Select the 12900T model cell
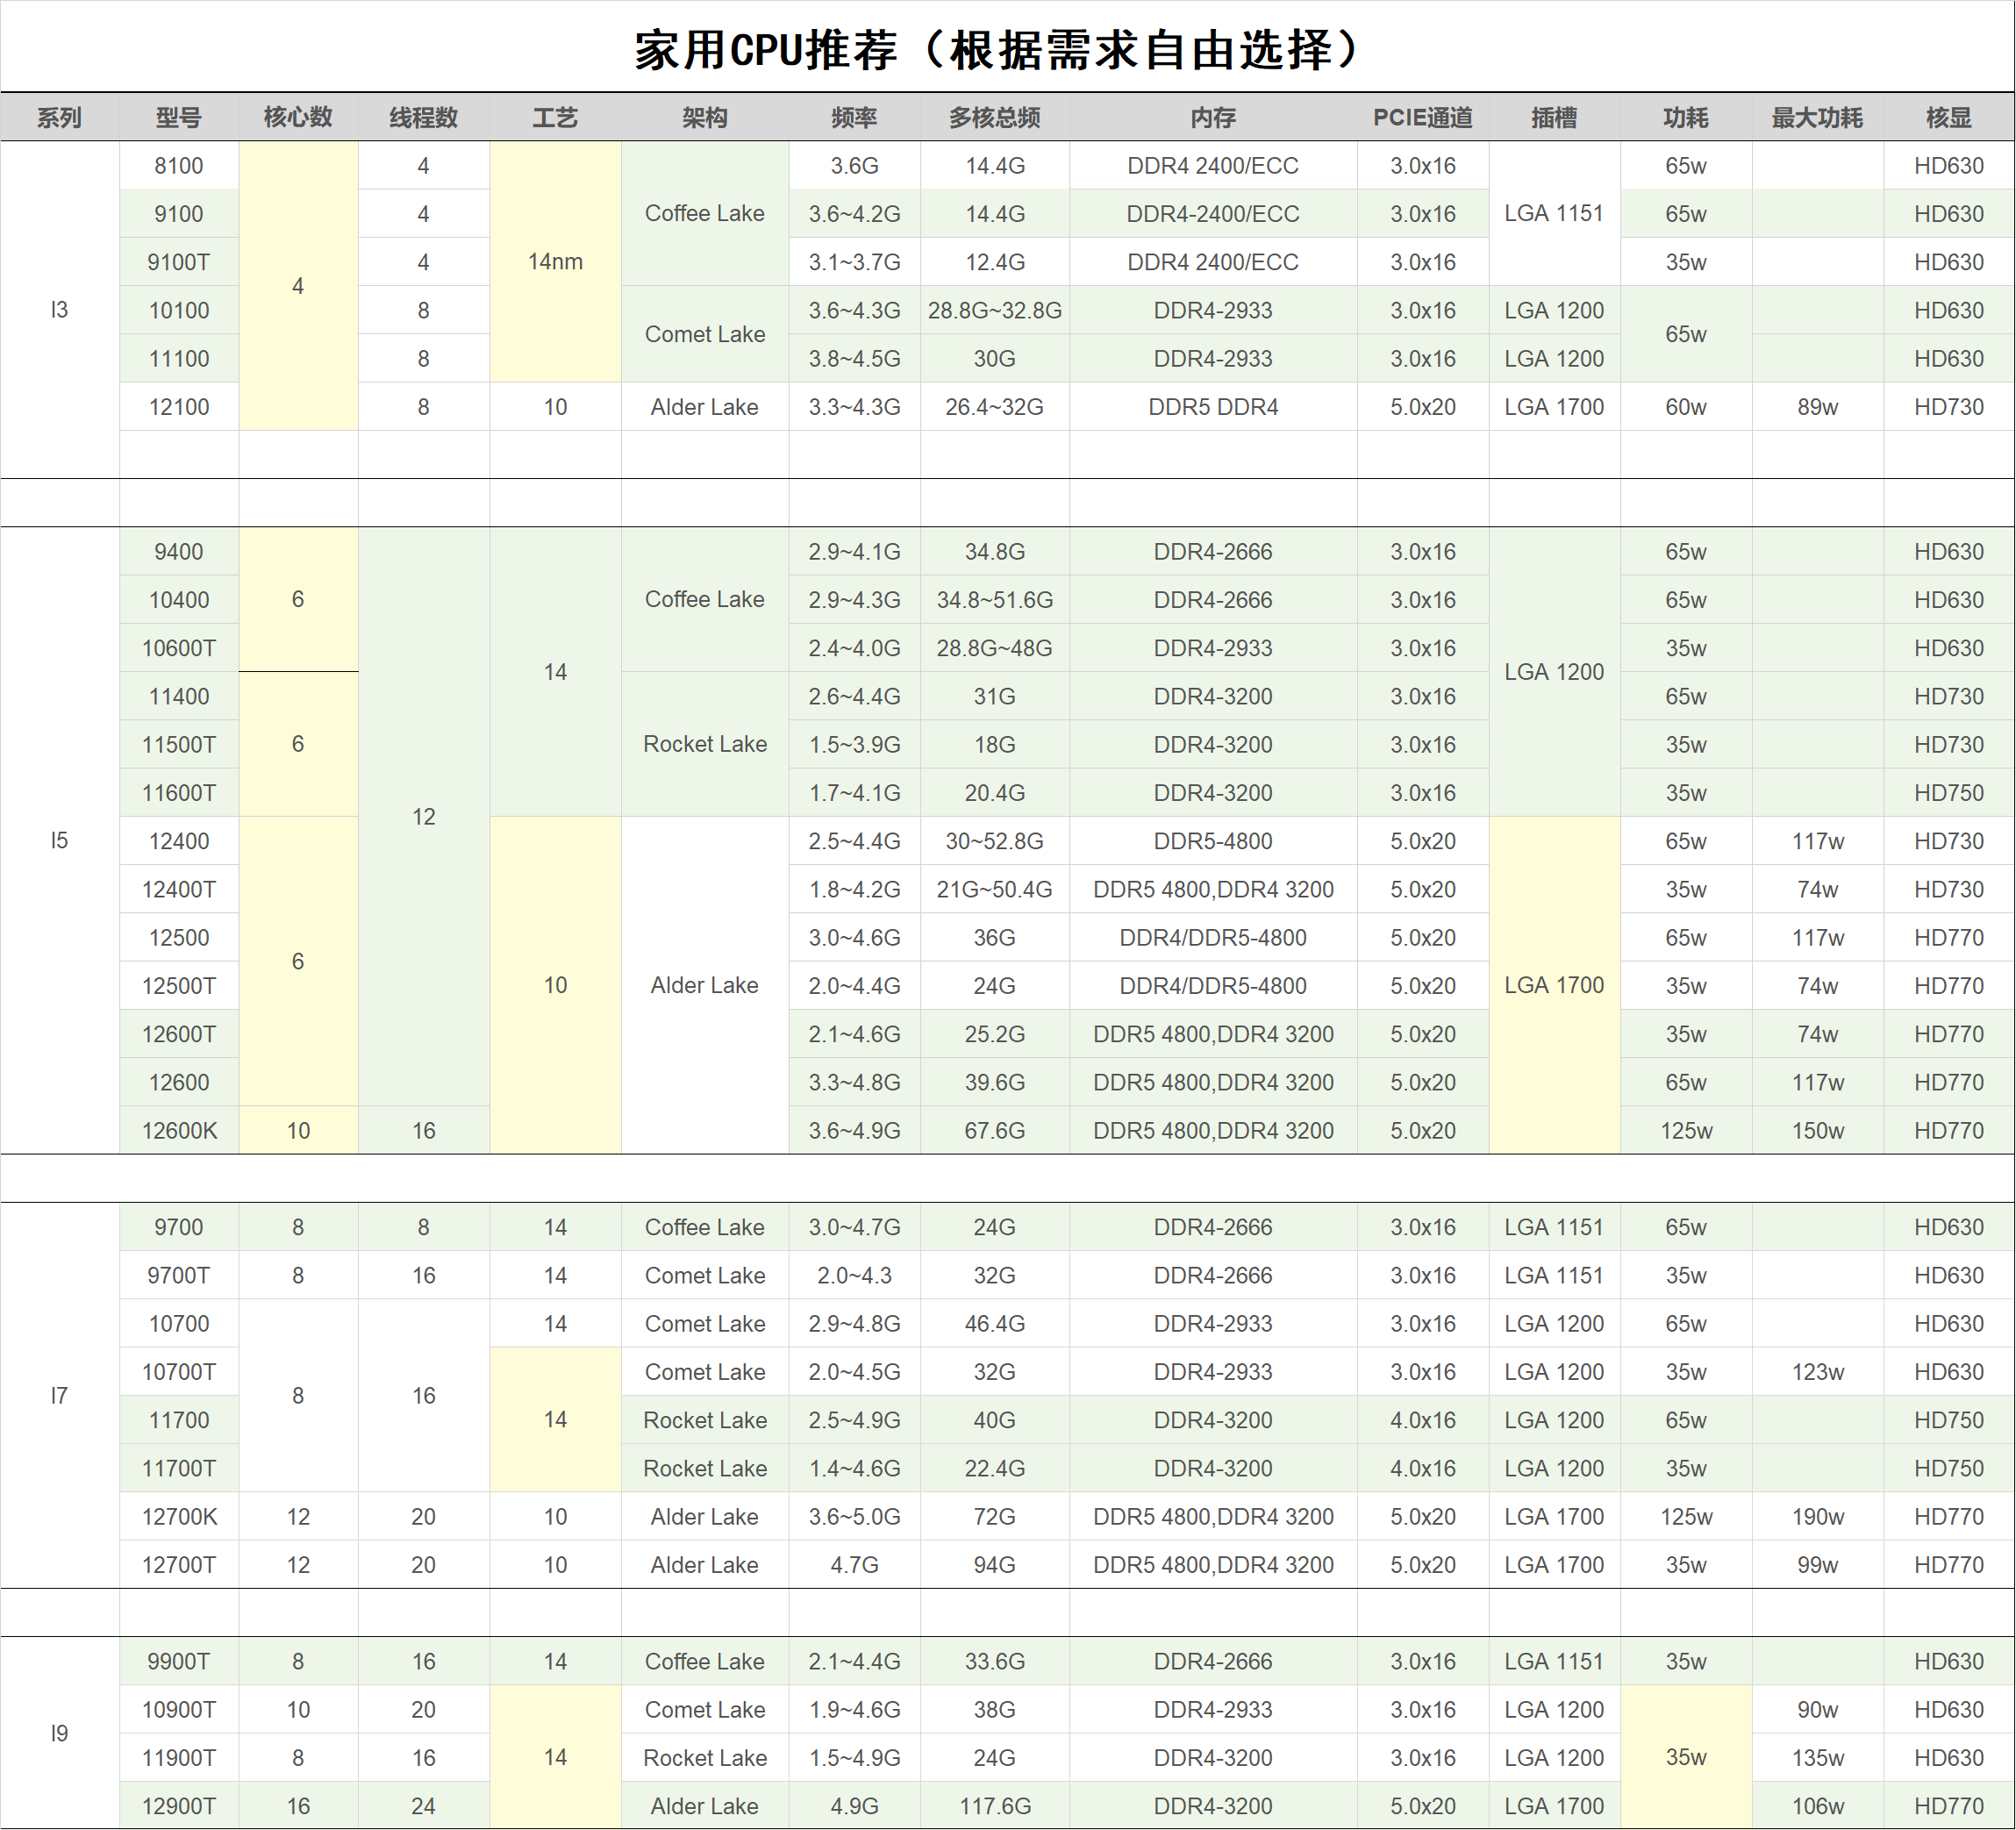This screenshot has width=2016, height=1830. pyautogui.click(x=178, y=1805)
